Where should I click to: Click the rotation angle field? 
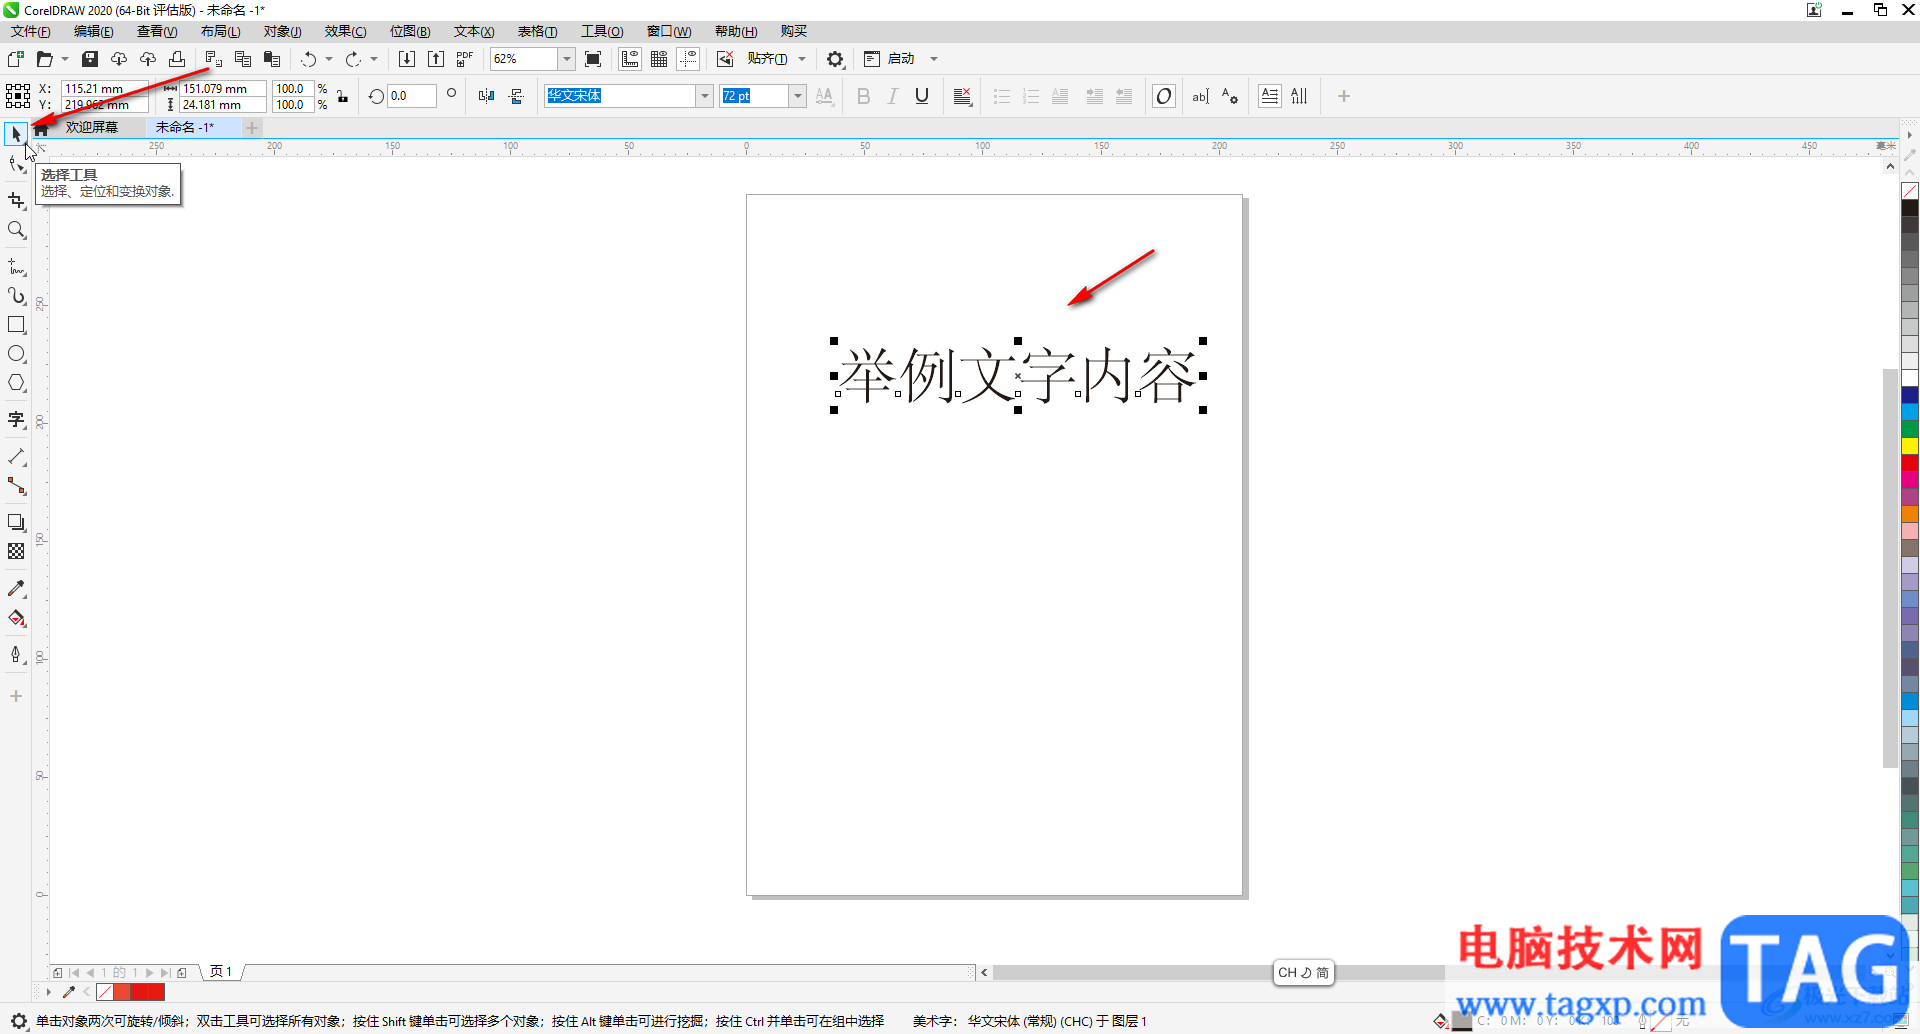coord(412,96)
